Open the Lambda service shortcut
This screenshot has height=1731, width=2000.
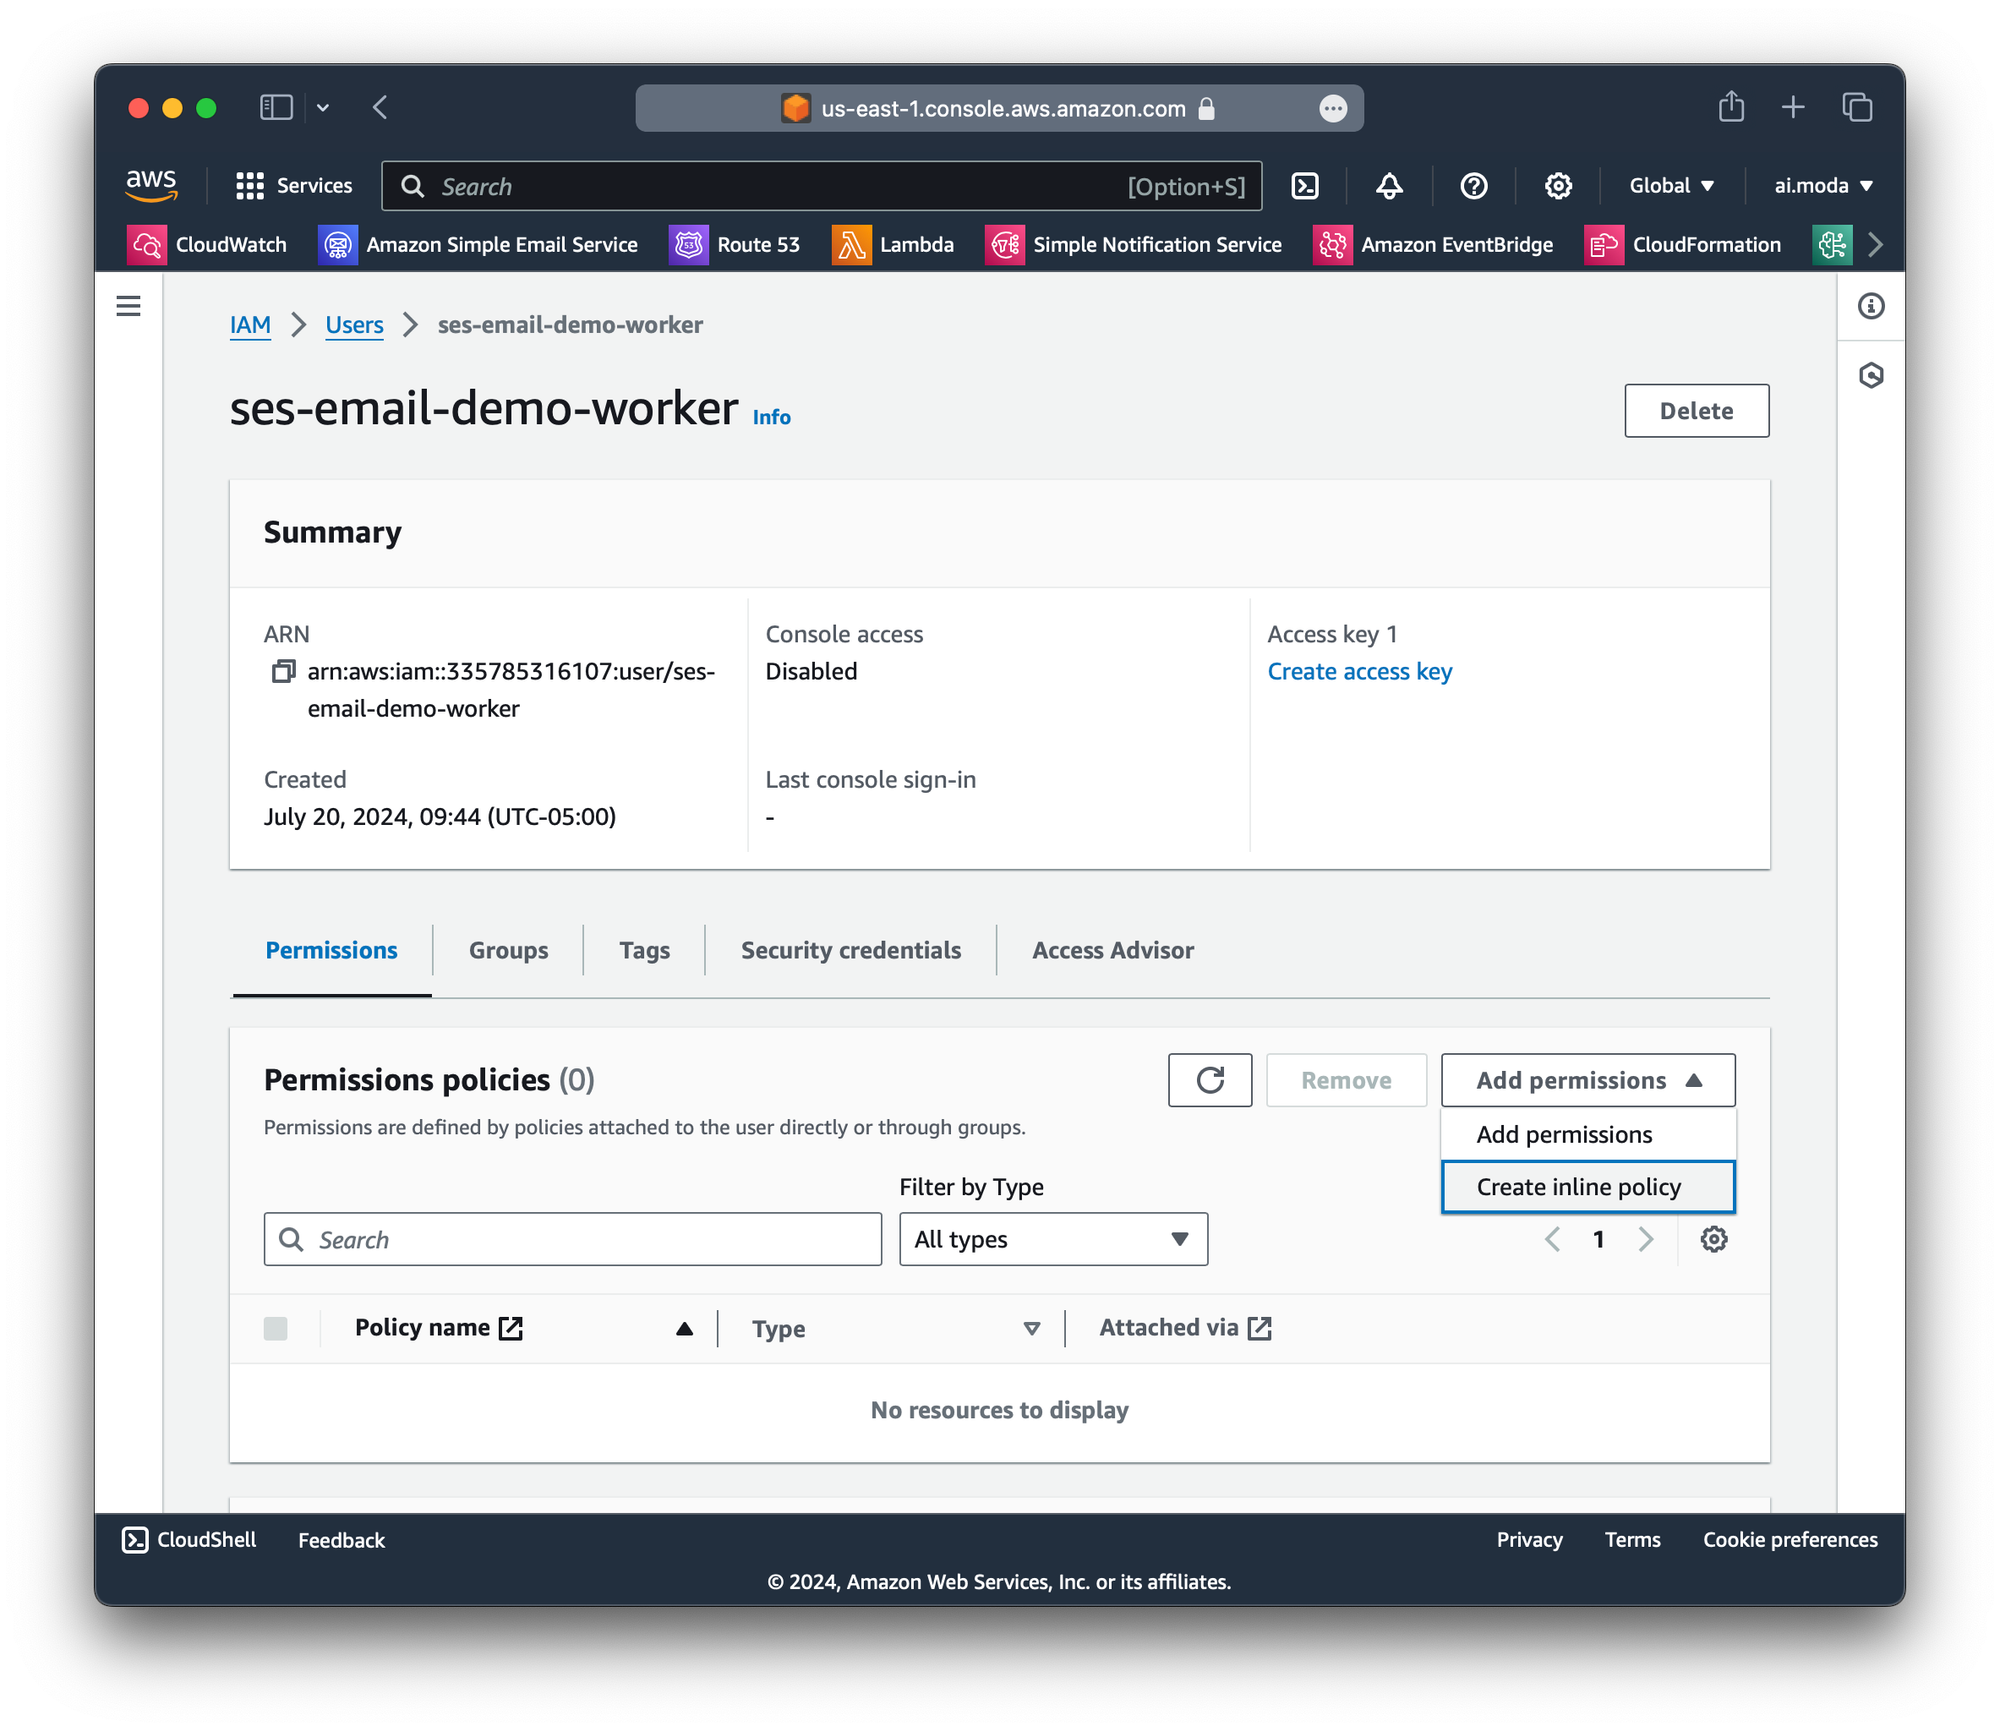(x=893, y=245)
